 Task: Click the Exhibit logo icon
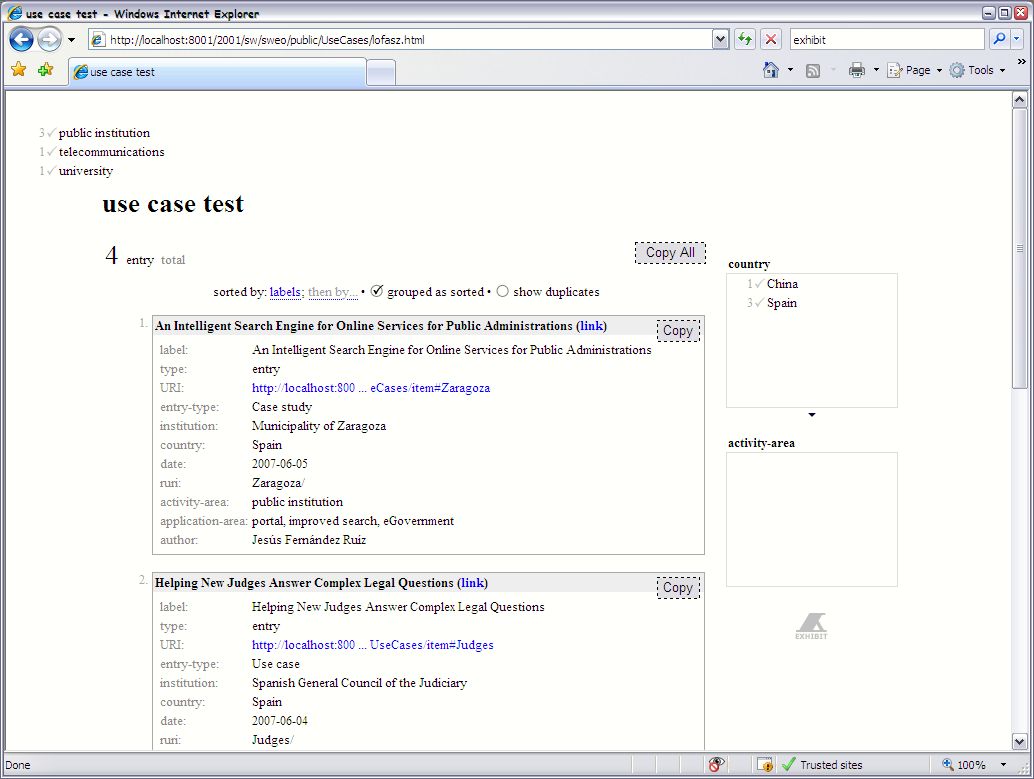[x=811, y=626]
